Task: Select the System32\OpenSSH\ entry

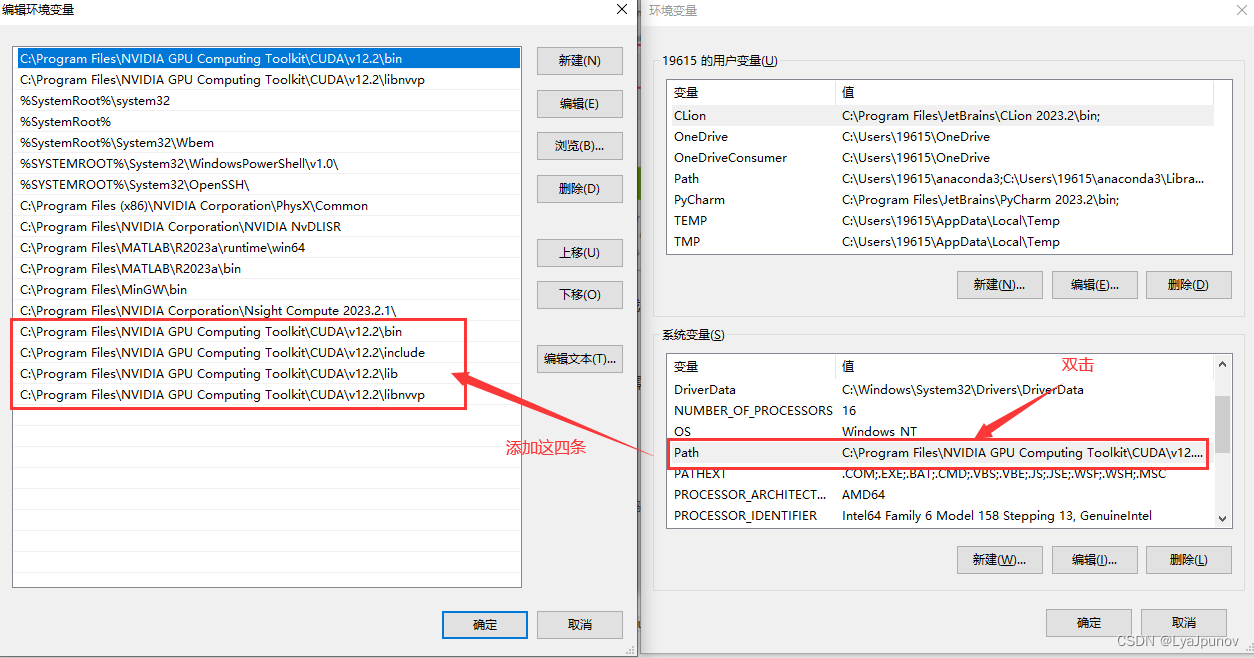Action: 268,185
